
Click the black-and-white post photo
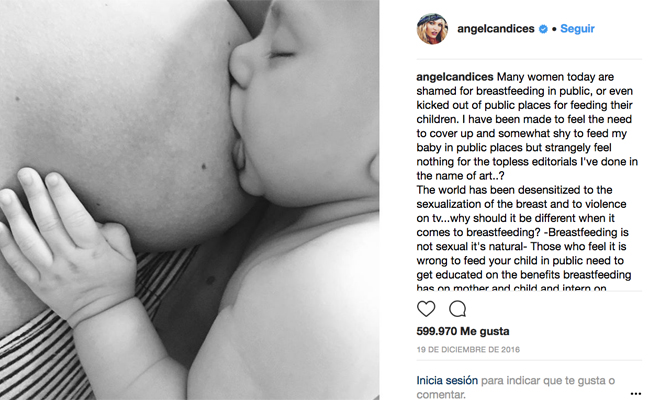pyautogui.click(x=189, y=200)
